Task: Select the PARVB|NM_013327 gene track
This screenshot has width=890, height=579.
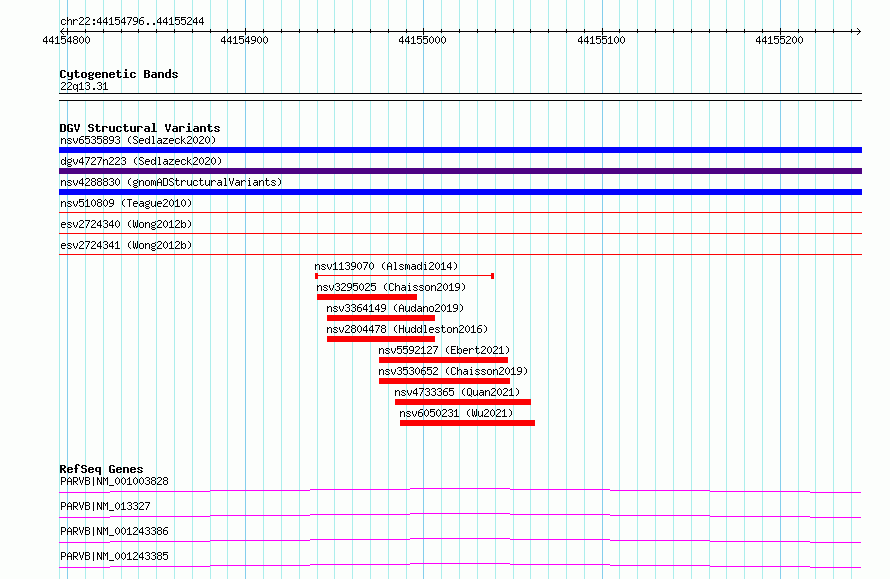Action: tap(460, 515)
